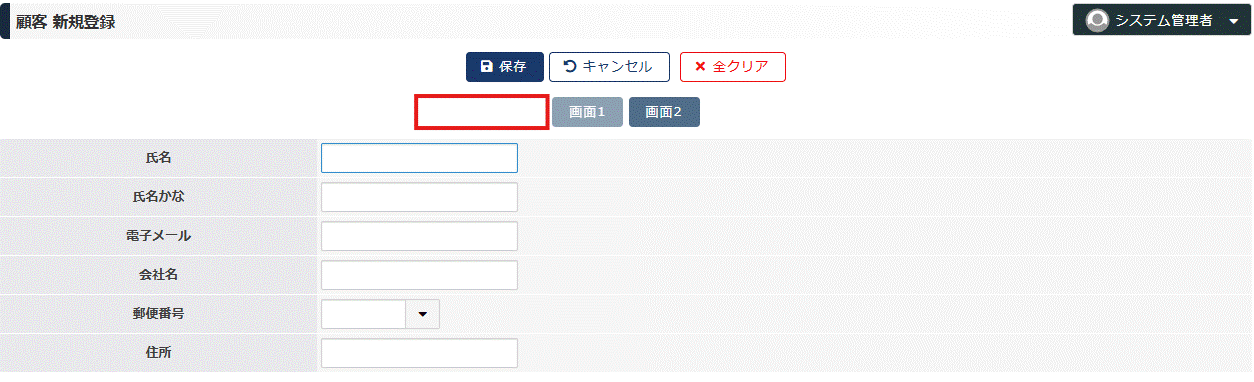Screen dimensions: 1254x382
Task: Click the undo arrow icon on キャンセル
Action: (570, 67)
